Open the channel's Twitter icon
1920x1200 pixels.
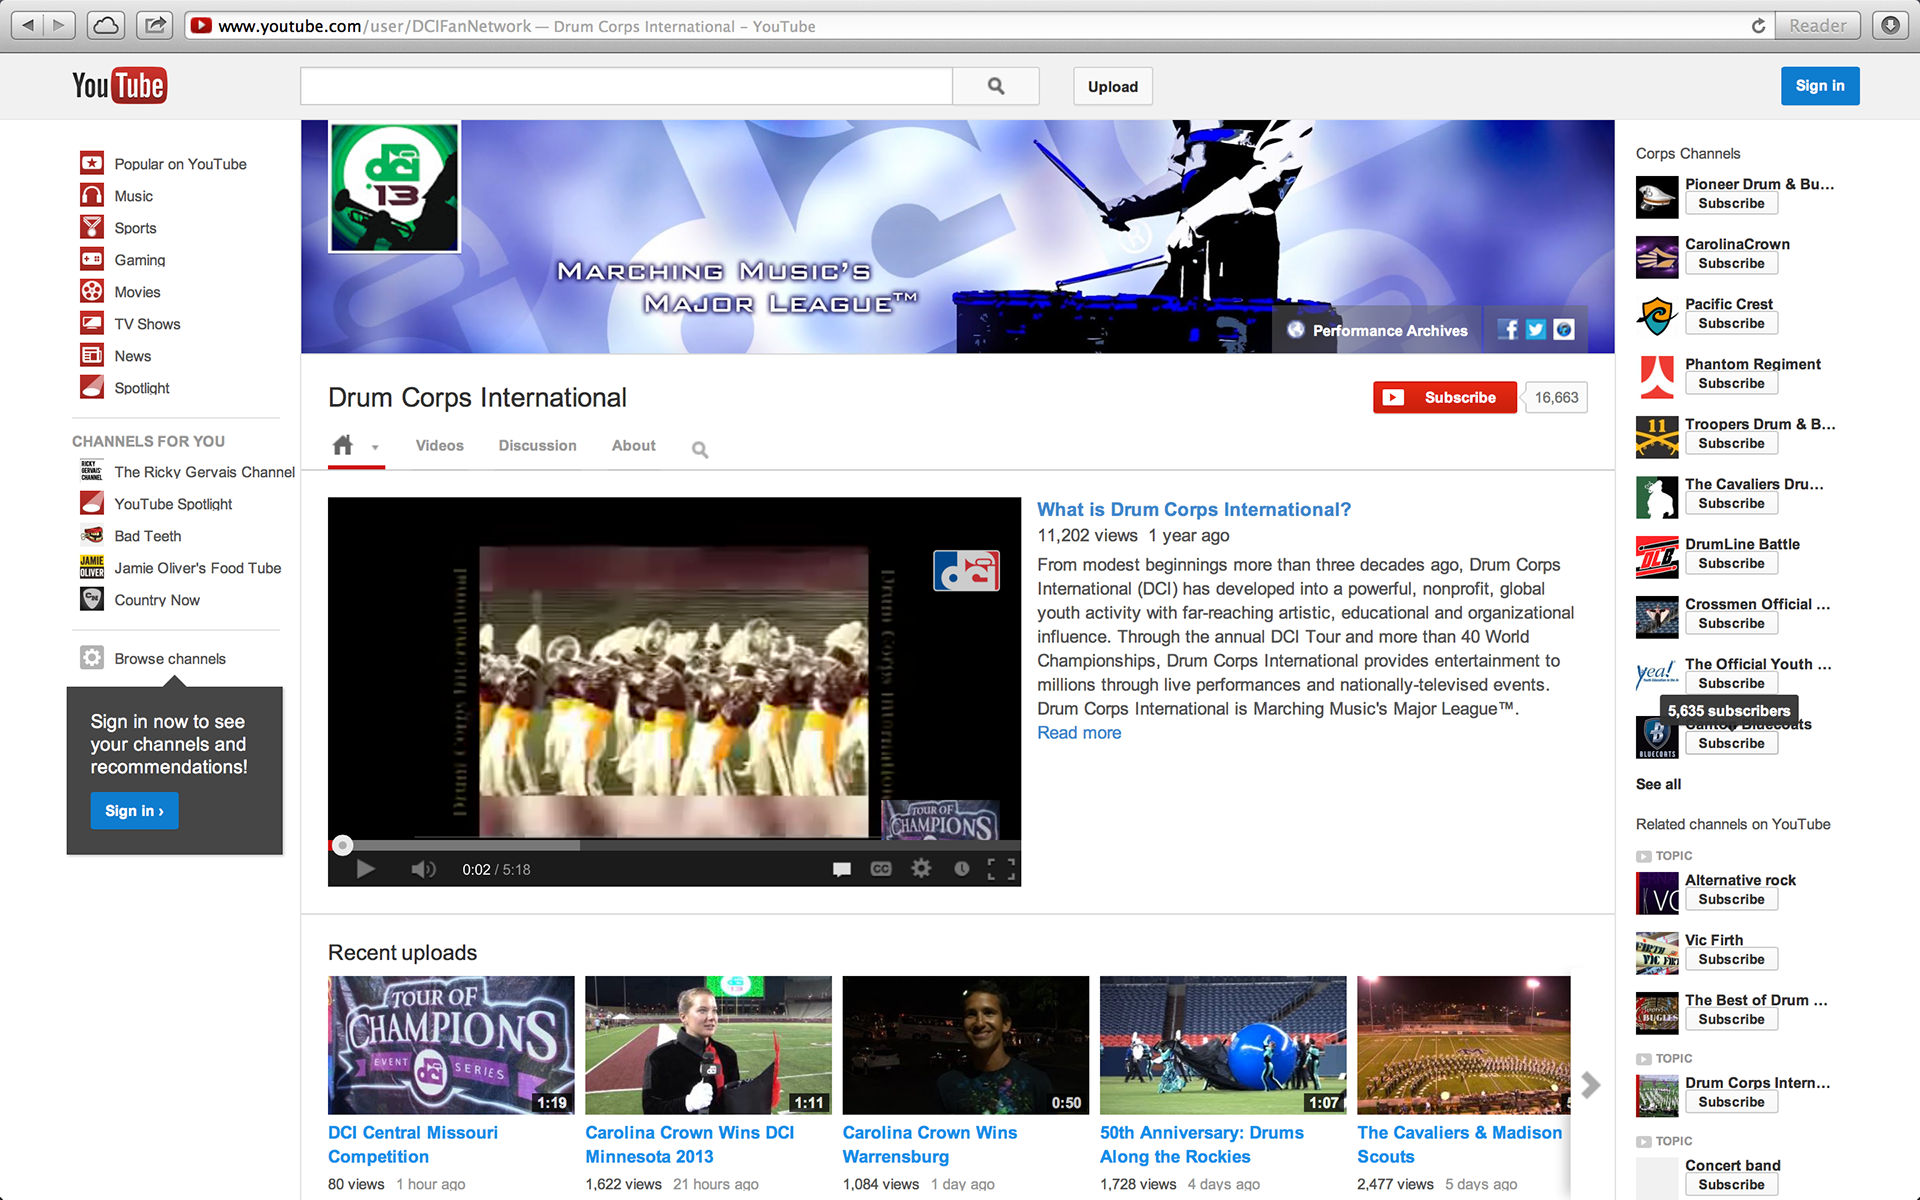[x=1536, y=330]
